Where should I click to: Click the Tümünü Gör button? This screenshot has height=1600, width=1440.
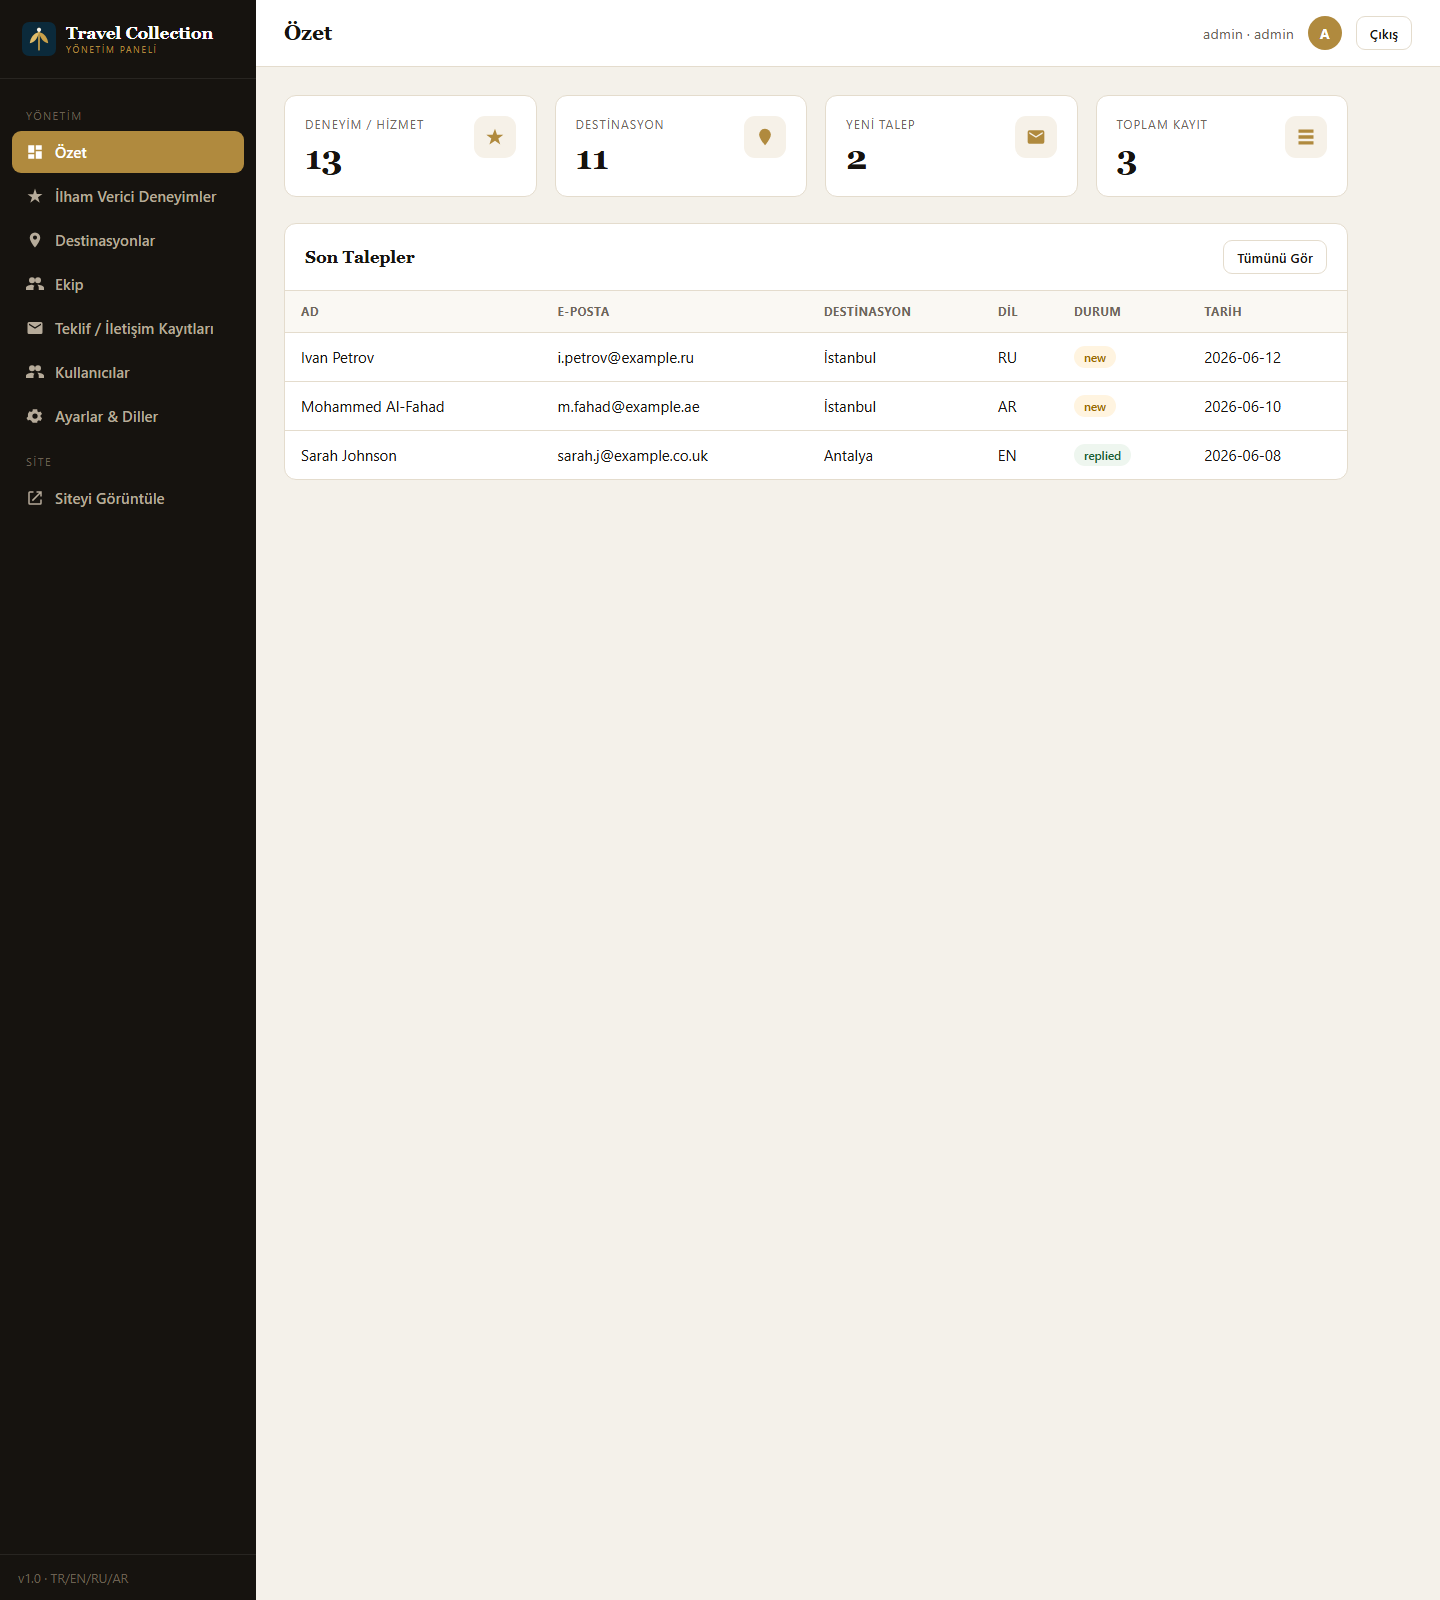pos(1275,257)
